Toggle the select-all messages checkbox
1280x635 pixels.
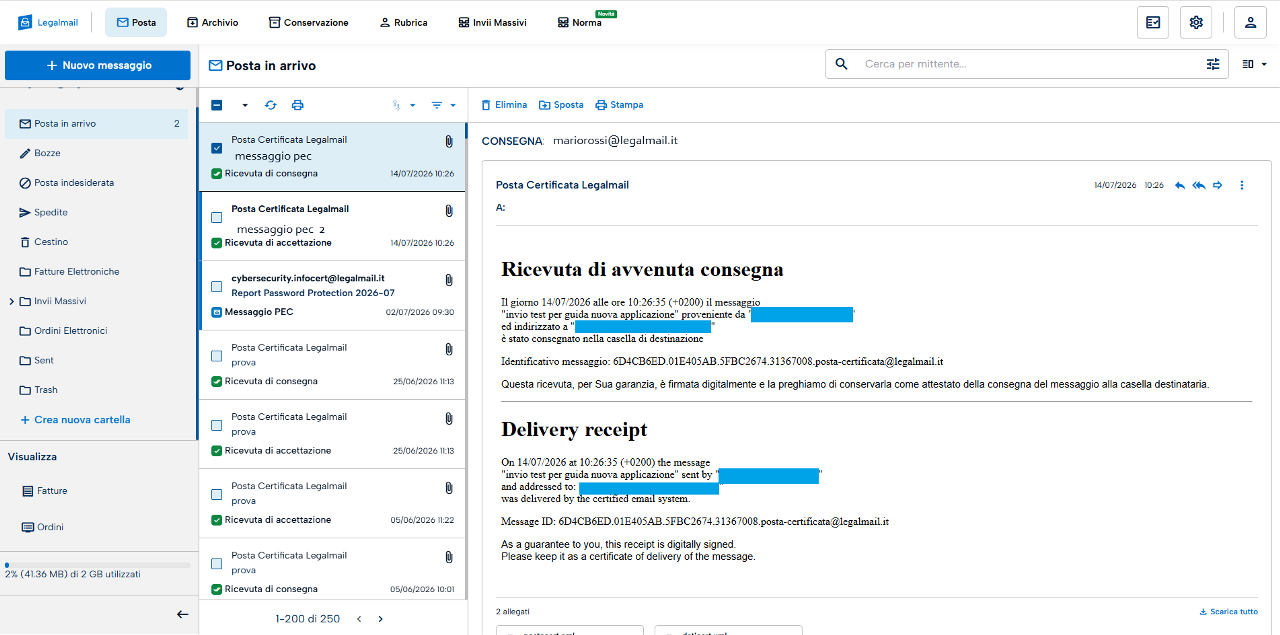(217, 105)
